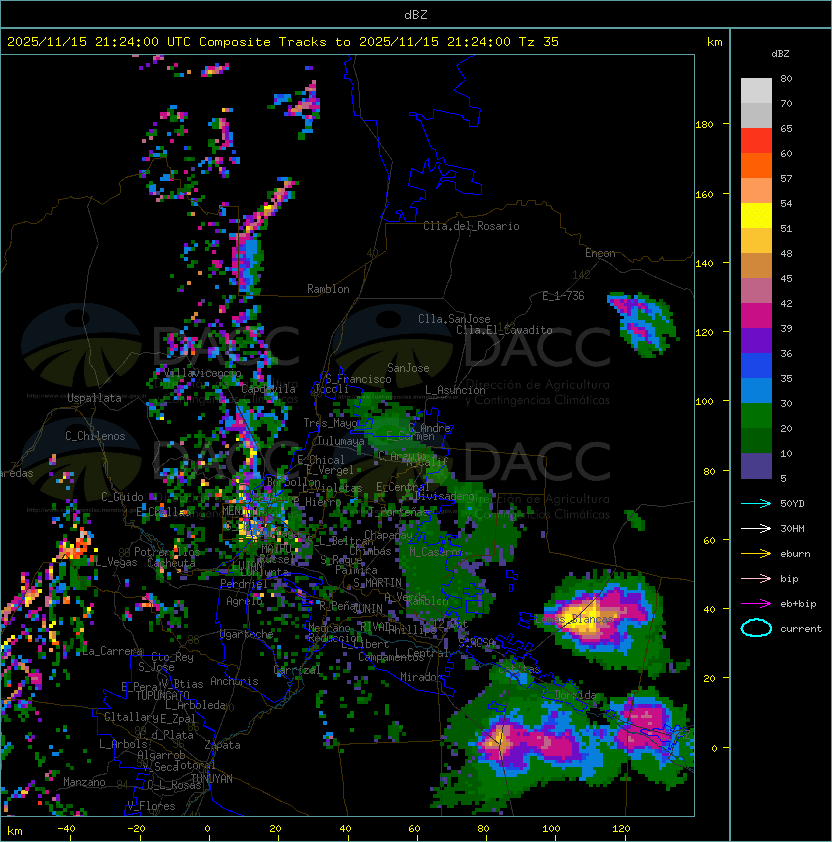Image resolution: width=832 pixels, height=842 pixels.
Task: Click the 'V_Flores' map label
Action: [x=151, y=806]
